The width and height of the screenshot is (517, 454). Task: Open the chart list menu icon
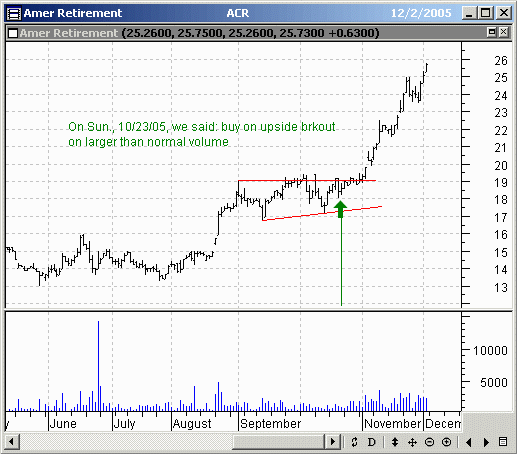[503, 442]
